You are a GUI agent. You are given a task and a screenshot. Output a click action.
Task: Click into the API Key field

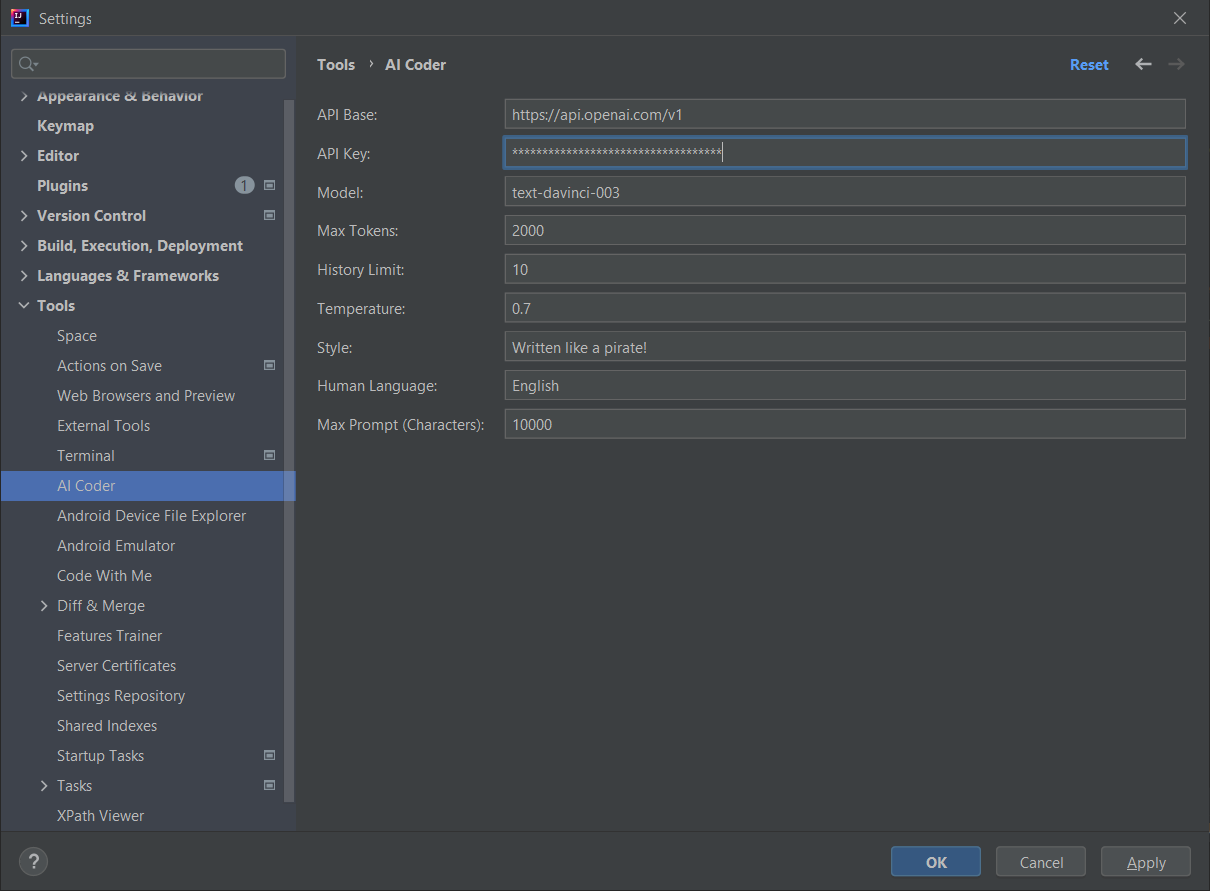pos(845,153)
